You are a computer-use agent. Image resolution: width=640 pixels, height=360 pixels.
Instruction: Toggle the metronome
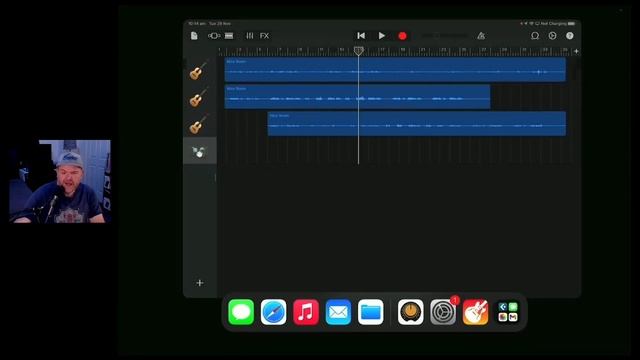481,36
